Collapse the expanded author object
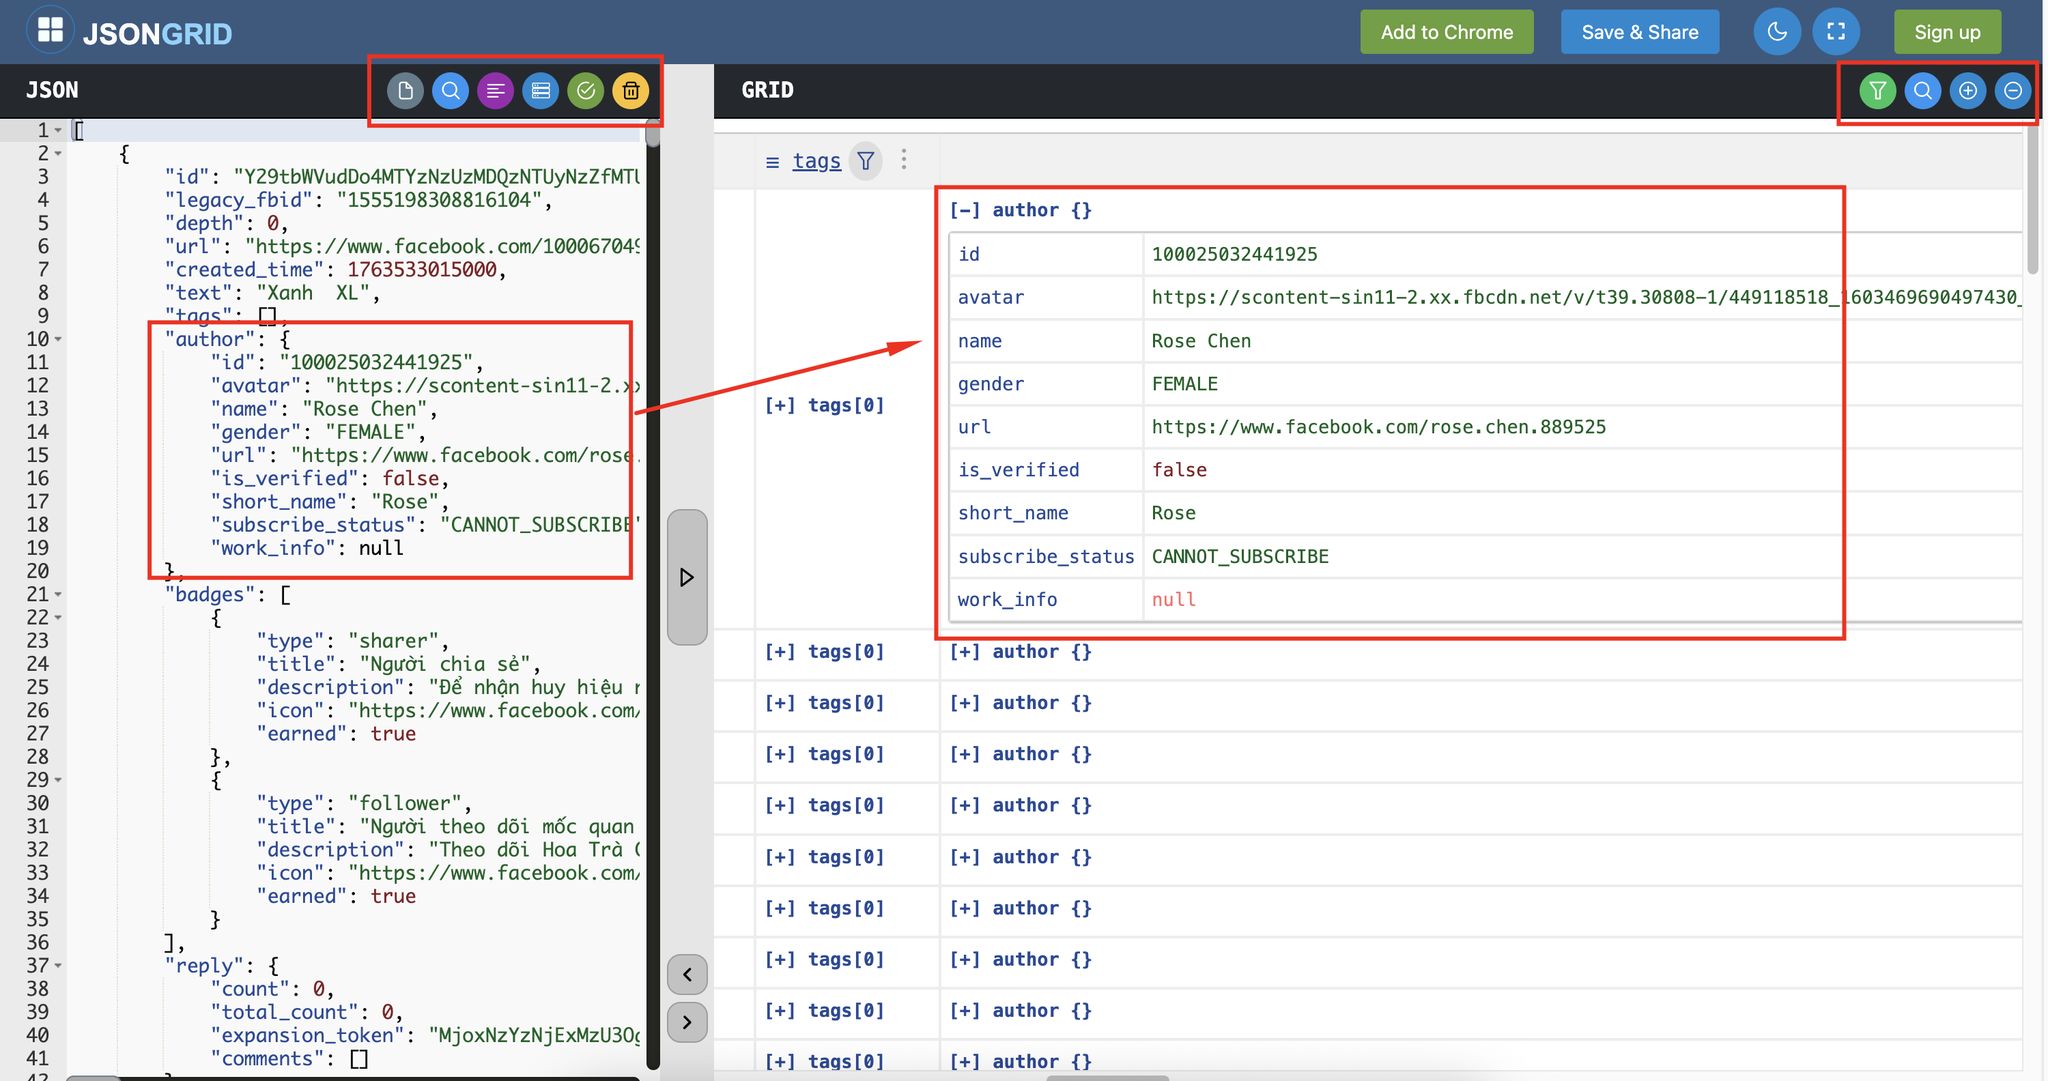The height and width of the screenshot is (1081, 2048). point(965,210)
